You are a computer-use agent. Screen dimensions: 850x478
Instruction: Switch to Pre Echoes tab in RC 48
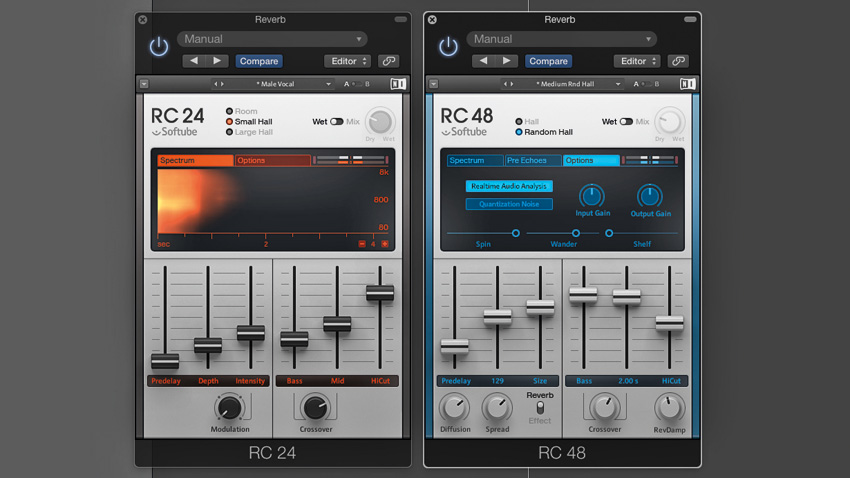(x=532, y=160)
